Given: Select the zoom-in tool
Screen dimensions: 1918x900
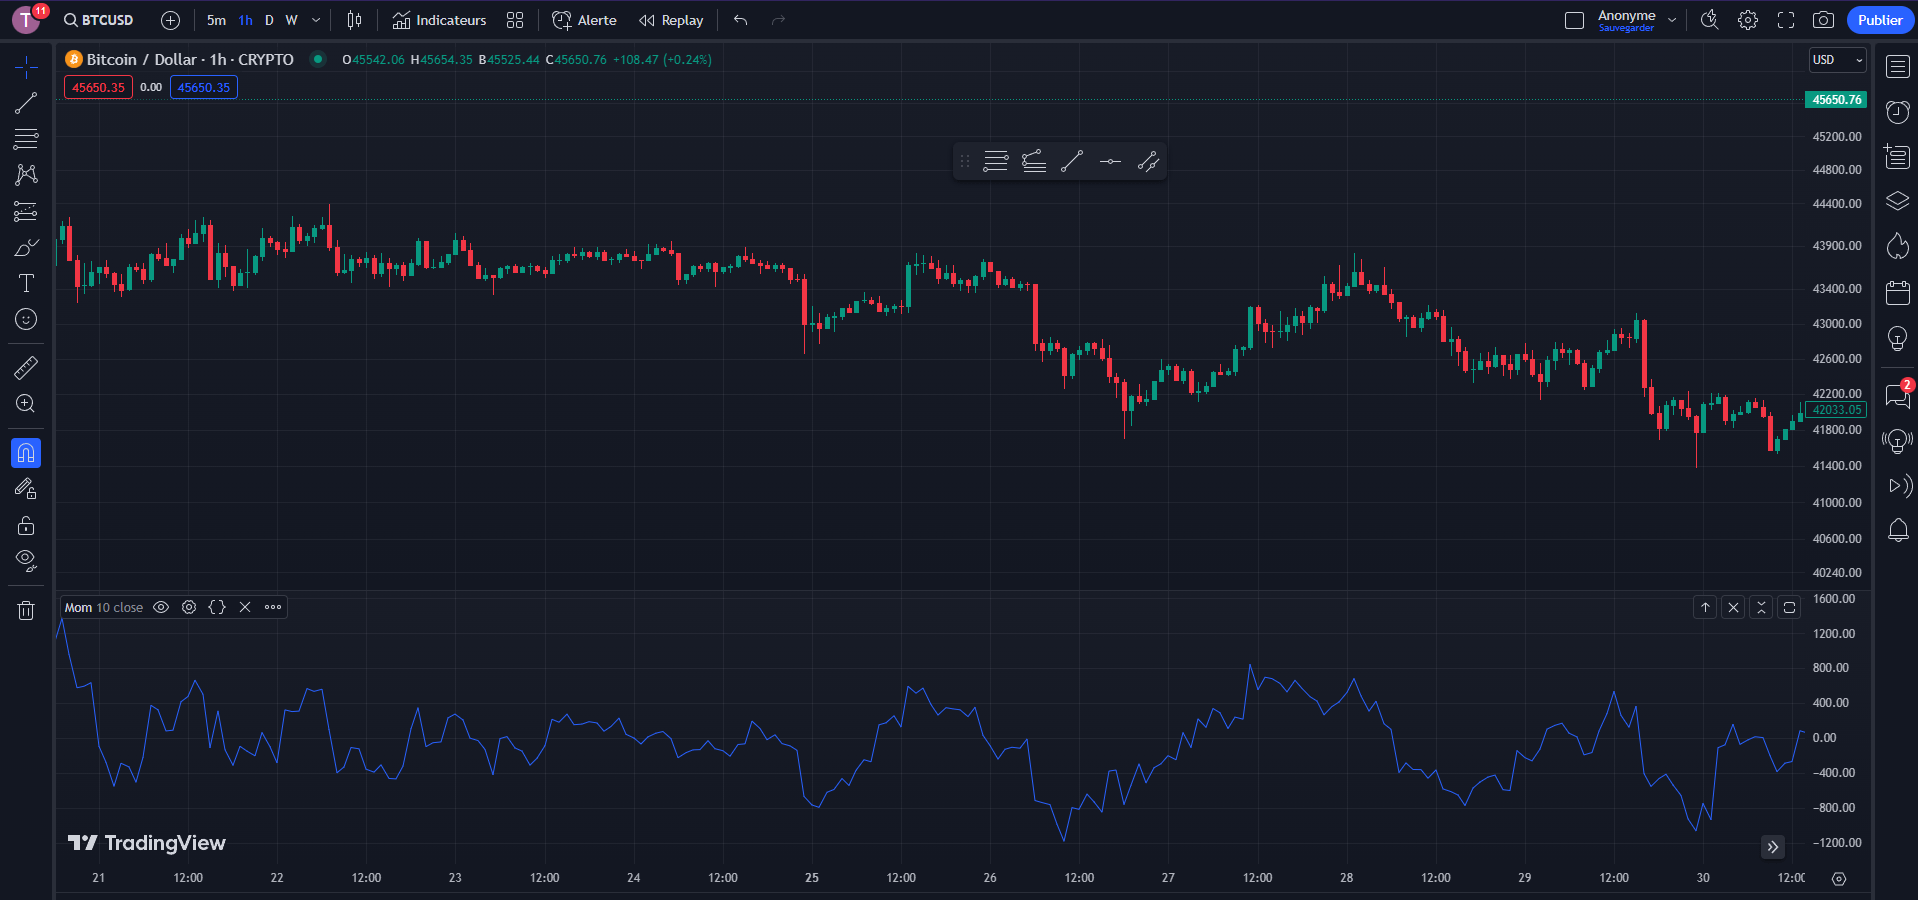Looking at the screenshot, I should coord(26,404).
